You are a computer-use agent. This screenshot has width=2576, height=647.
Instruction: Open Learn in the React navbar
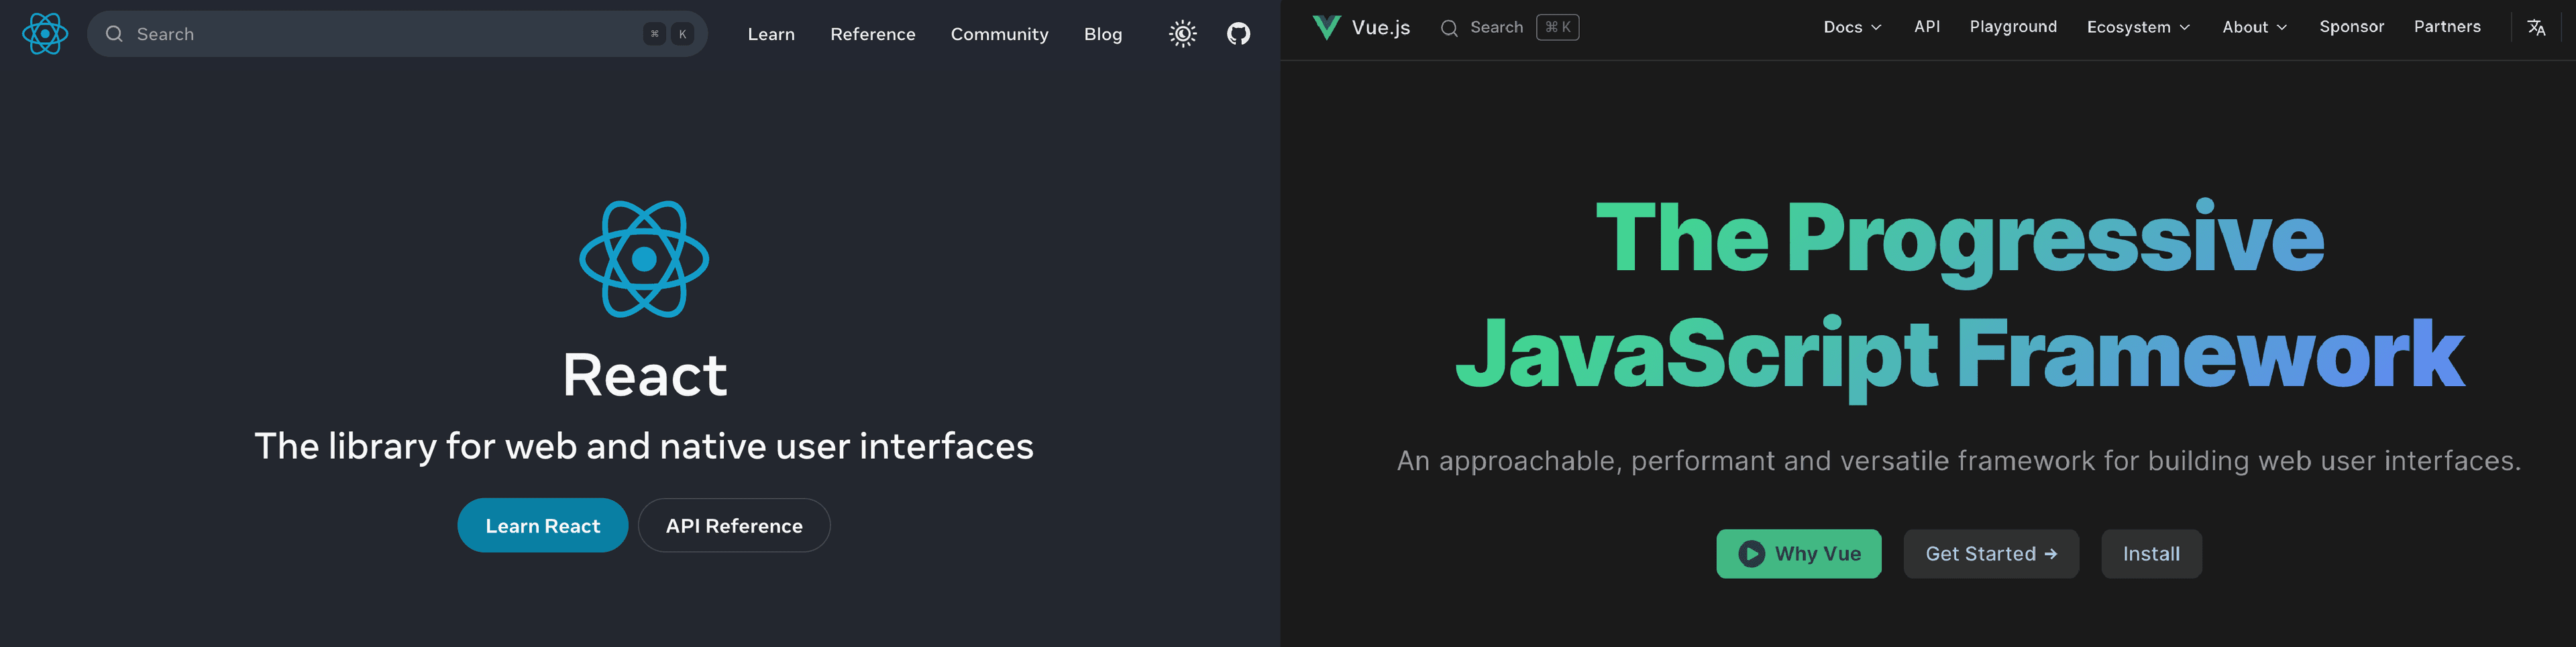[x=771, y=34]
